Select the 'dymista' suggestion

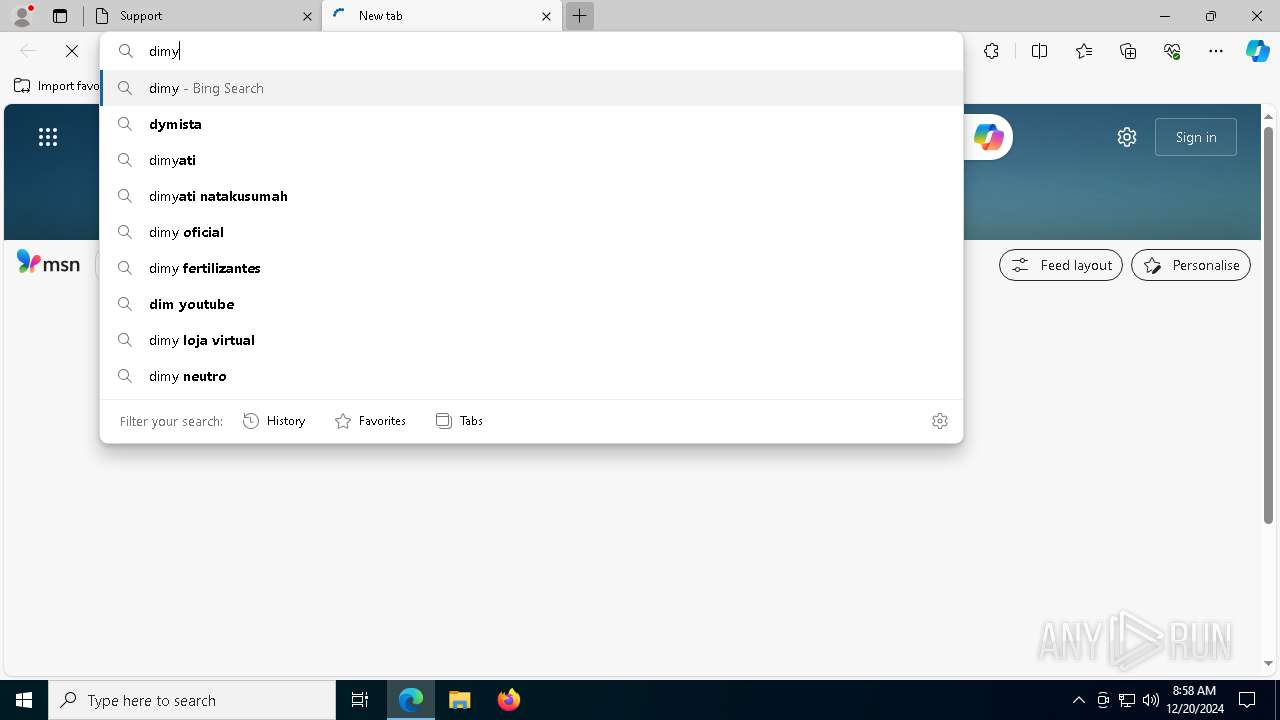coord(531,124)
